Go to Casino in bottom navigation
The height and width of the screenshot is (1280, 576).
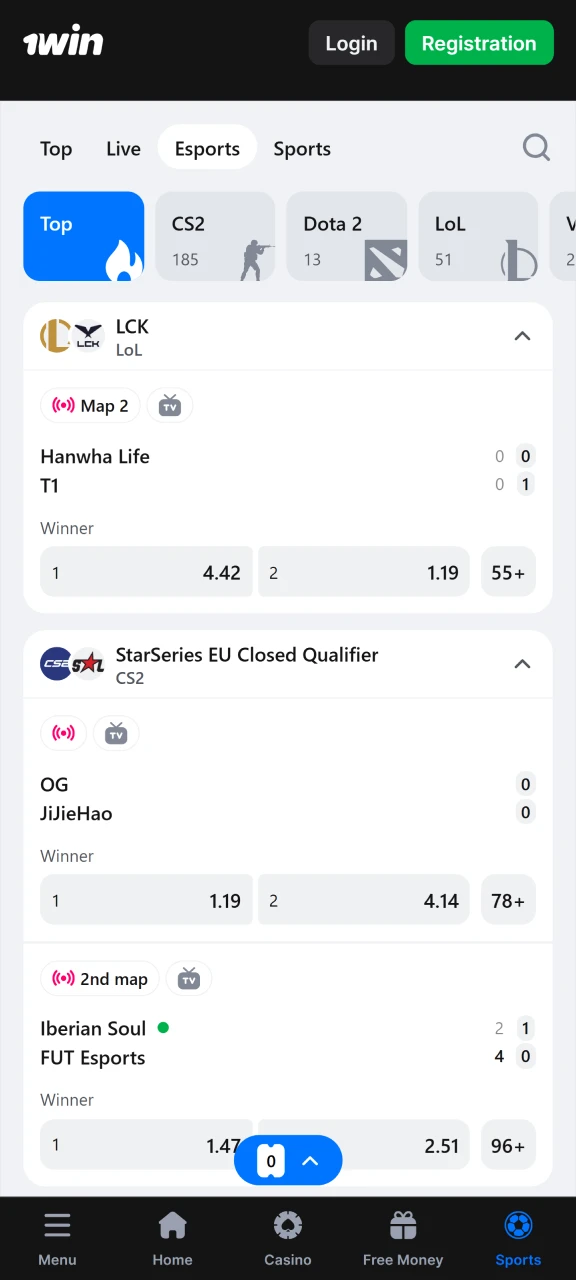[x=288, y=1238]
